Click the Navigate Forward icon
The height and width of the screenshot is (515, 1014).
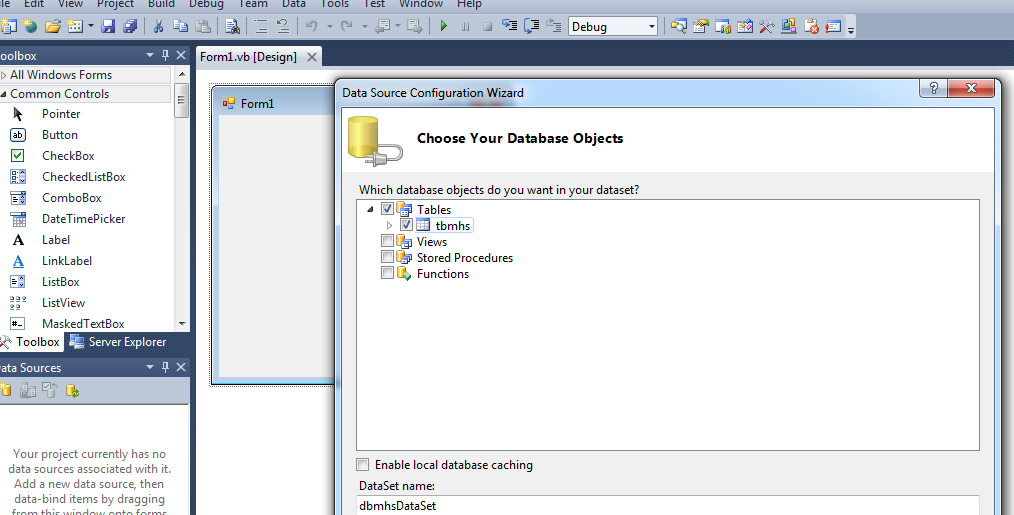coord(414,27)
